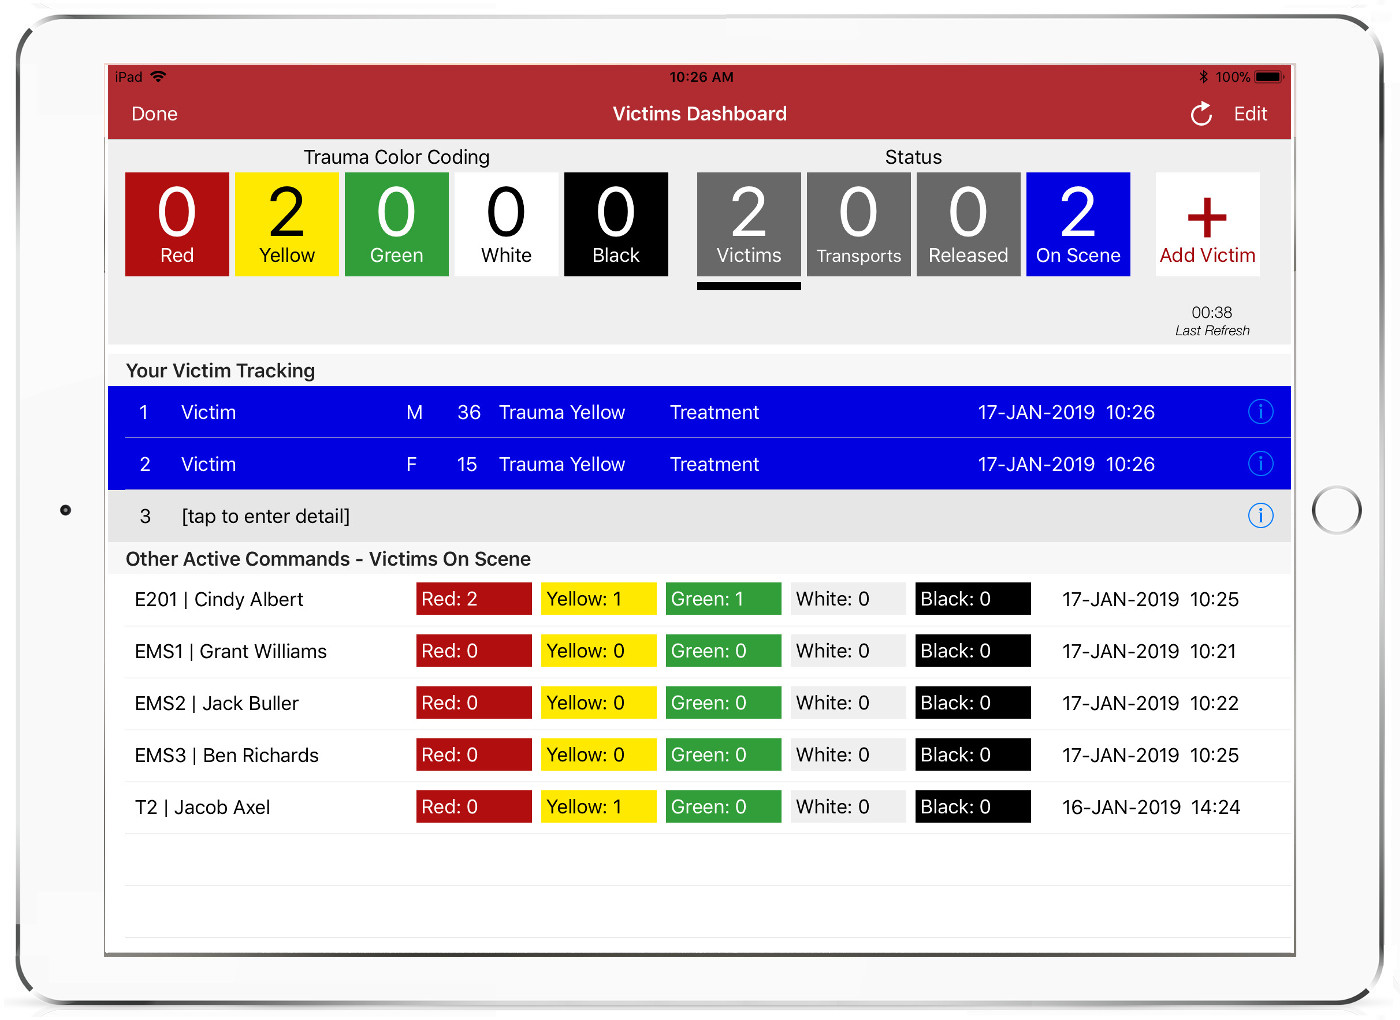Open the E201 Cindy Albert command row
1400x1020 pixels.
point(219,600)
